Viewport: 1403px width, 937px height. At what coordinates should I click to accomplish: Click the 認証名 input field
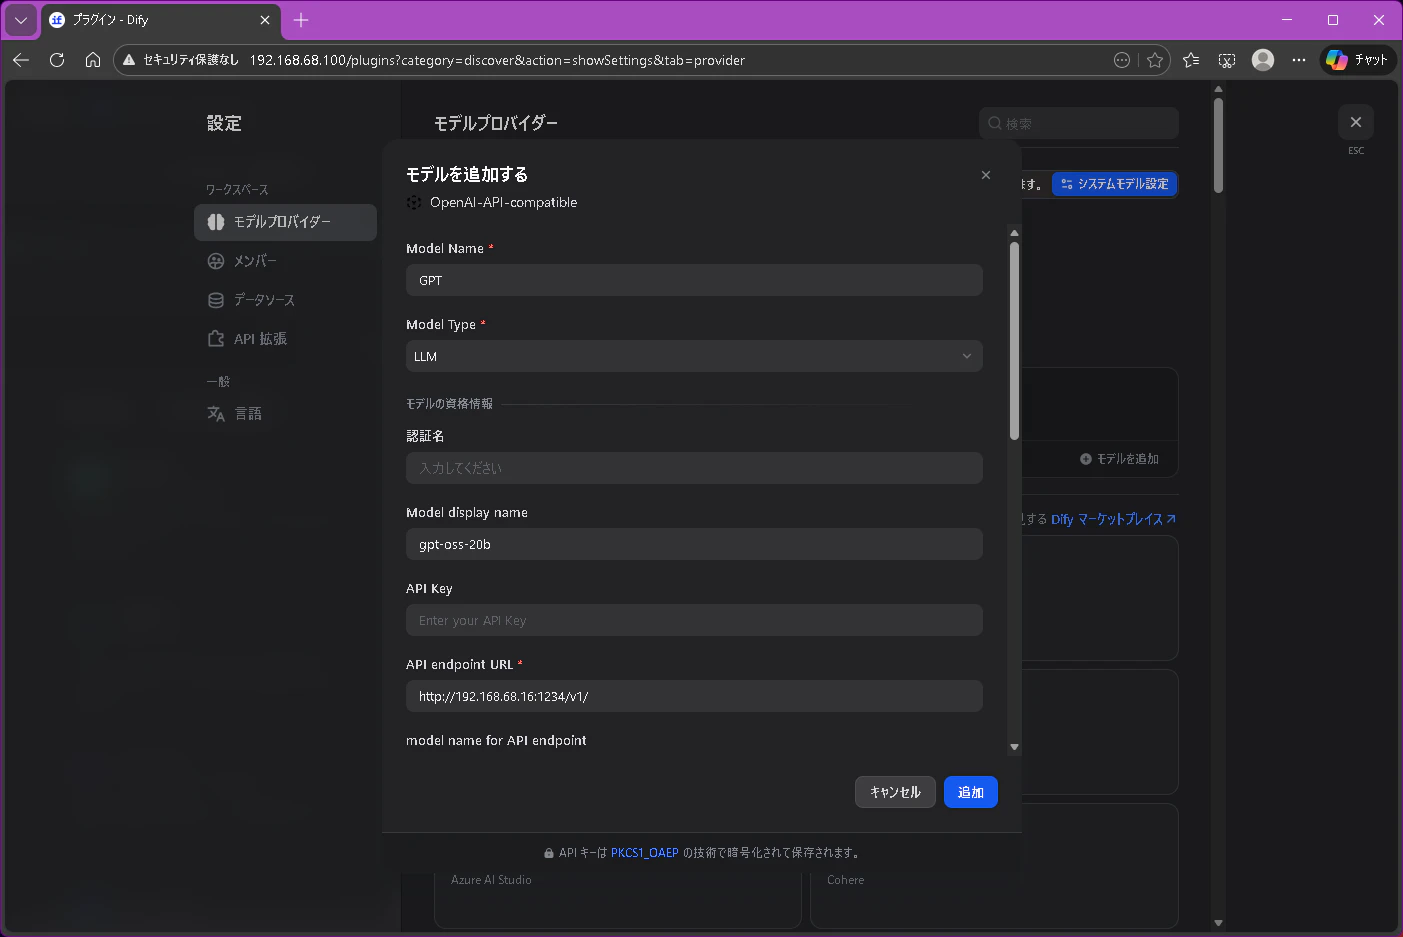click(x=694, y=468)
